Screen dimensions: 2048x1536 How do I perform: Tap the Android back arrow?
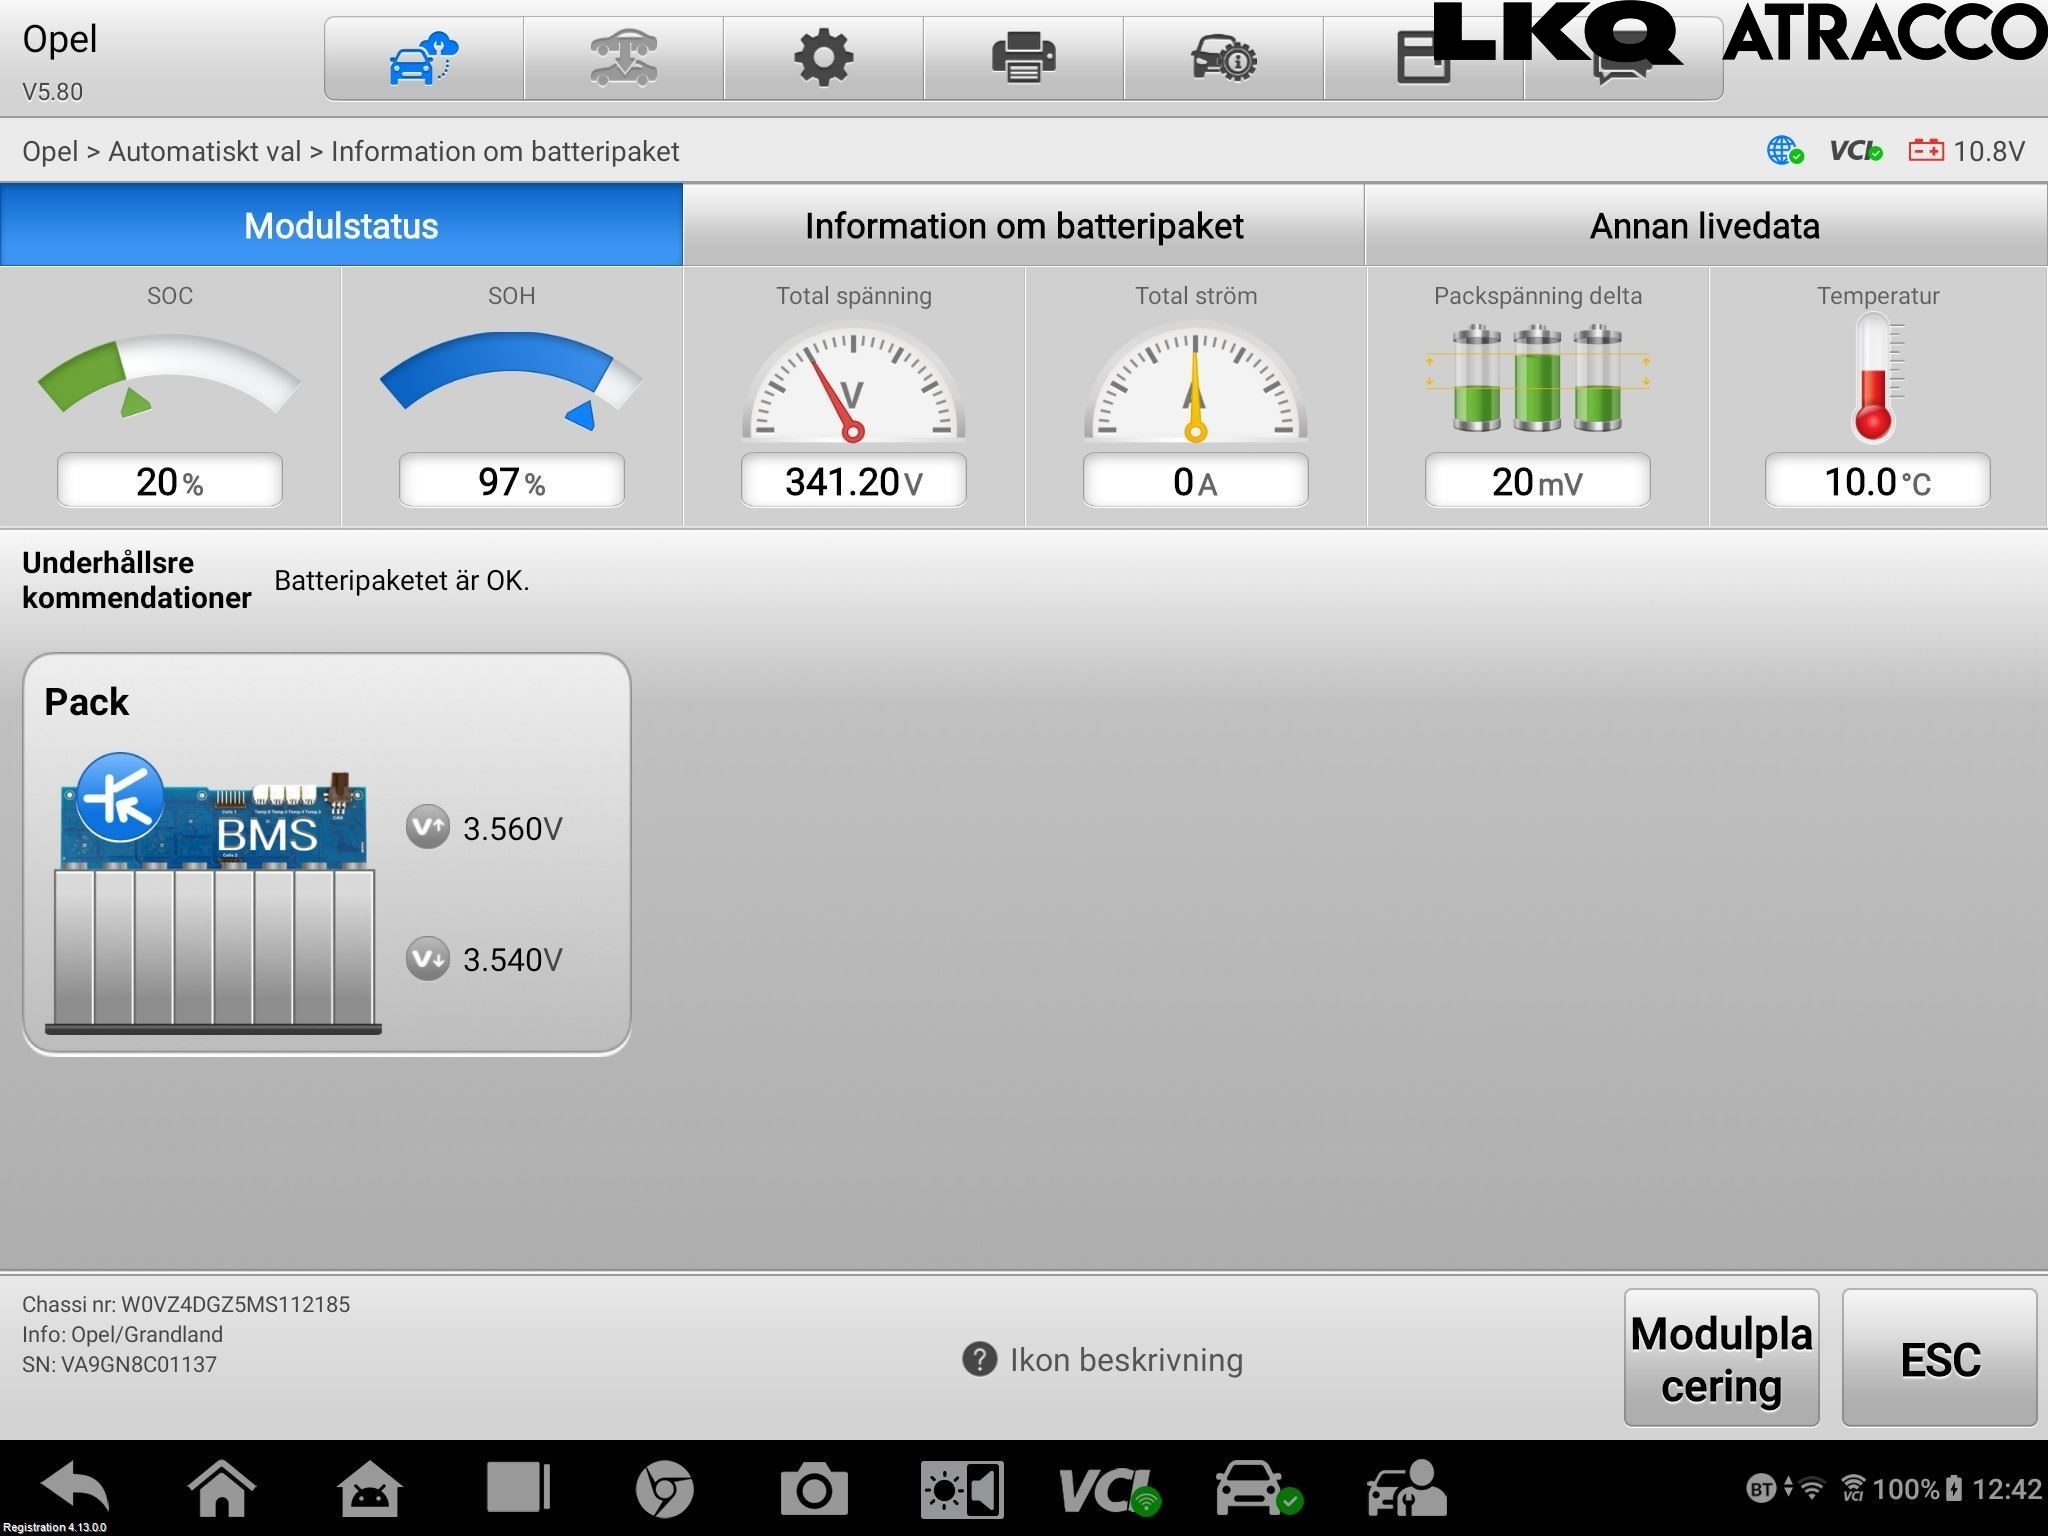tap(76, 1488)
